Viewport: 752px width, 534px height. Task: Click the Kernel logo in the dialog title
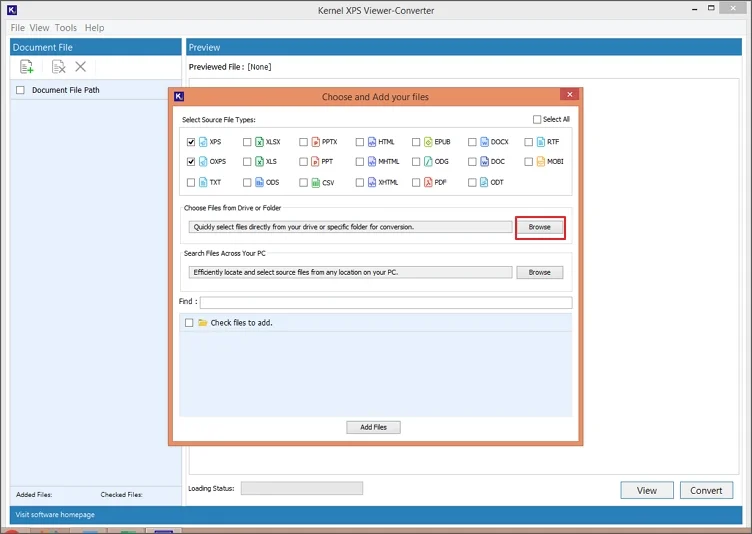(179, 96)
